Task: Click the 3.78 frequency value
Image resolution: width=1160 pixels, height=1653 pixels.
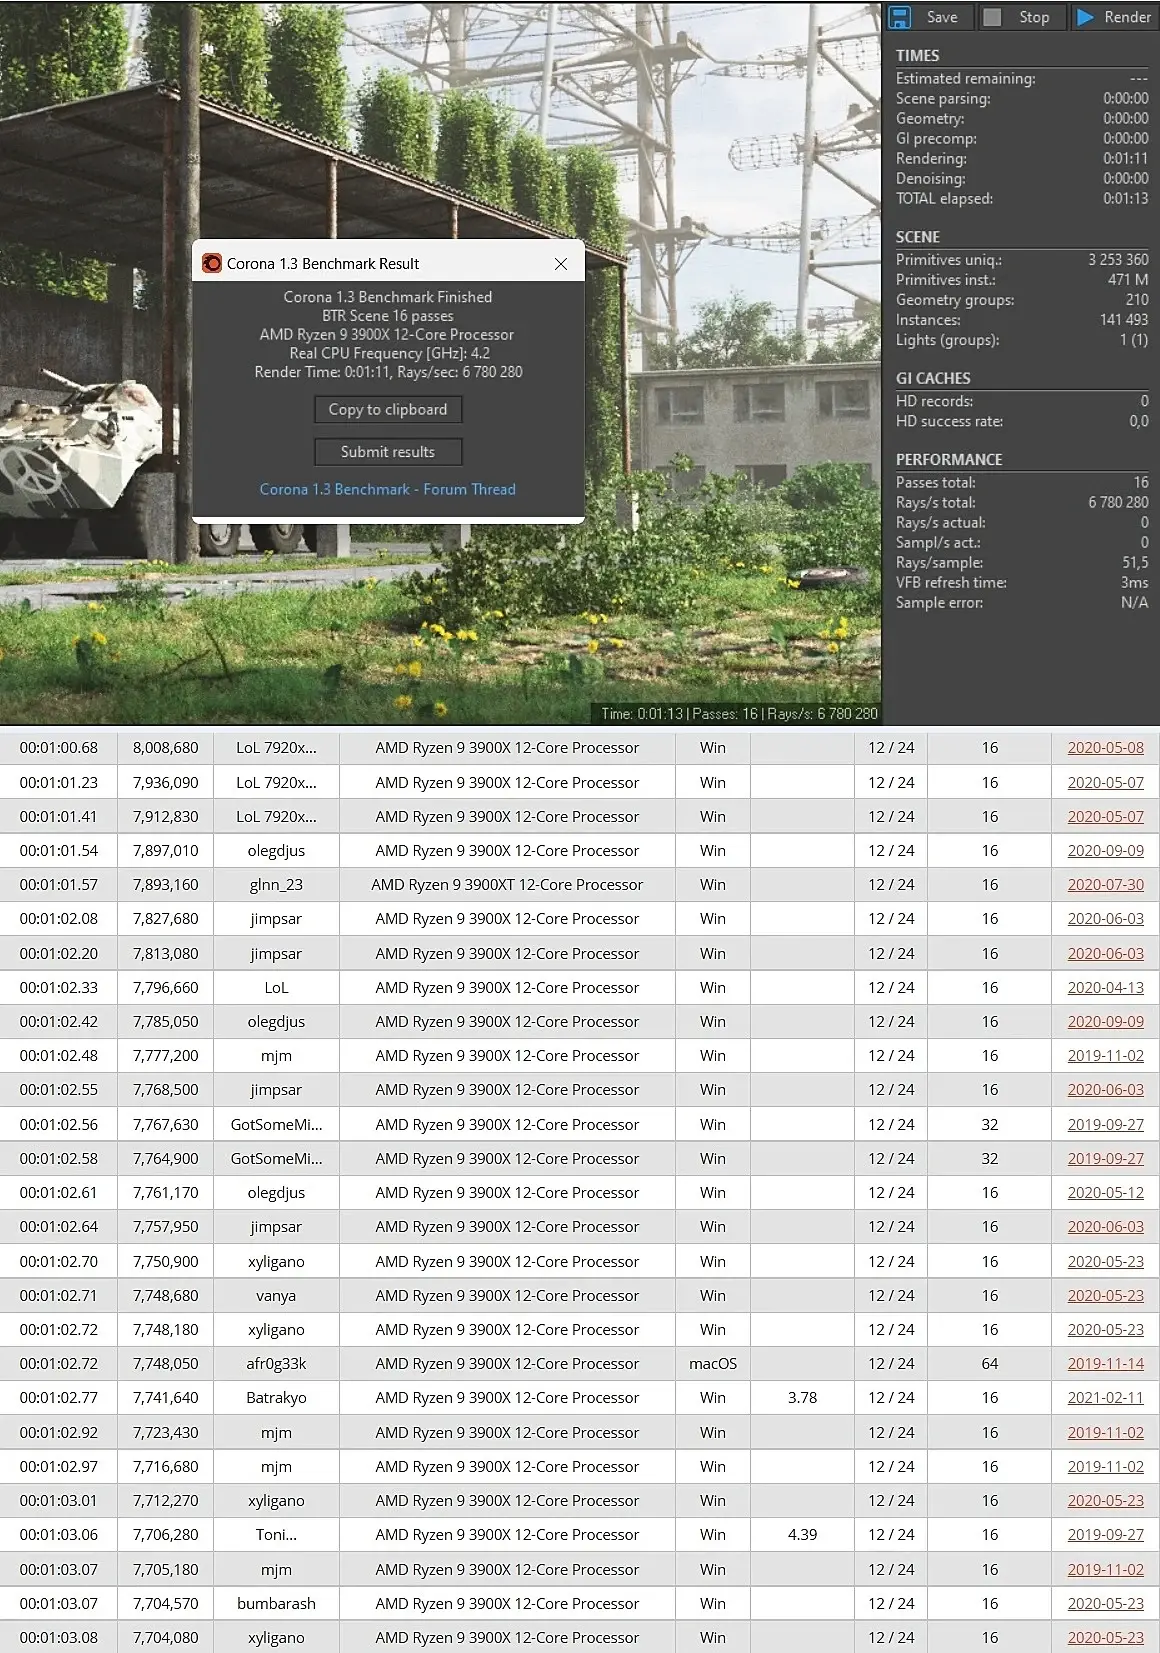Action: click(x=802, y=1398)
